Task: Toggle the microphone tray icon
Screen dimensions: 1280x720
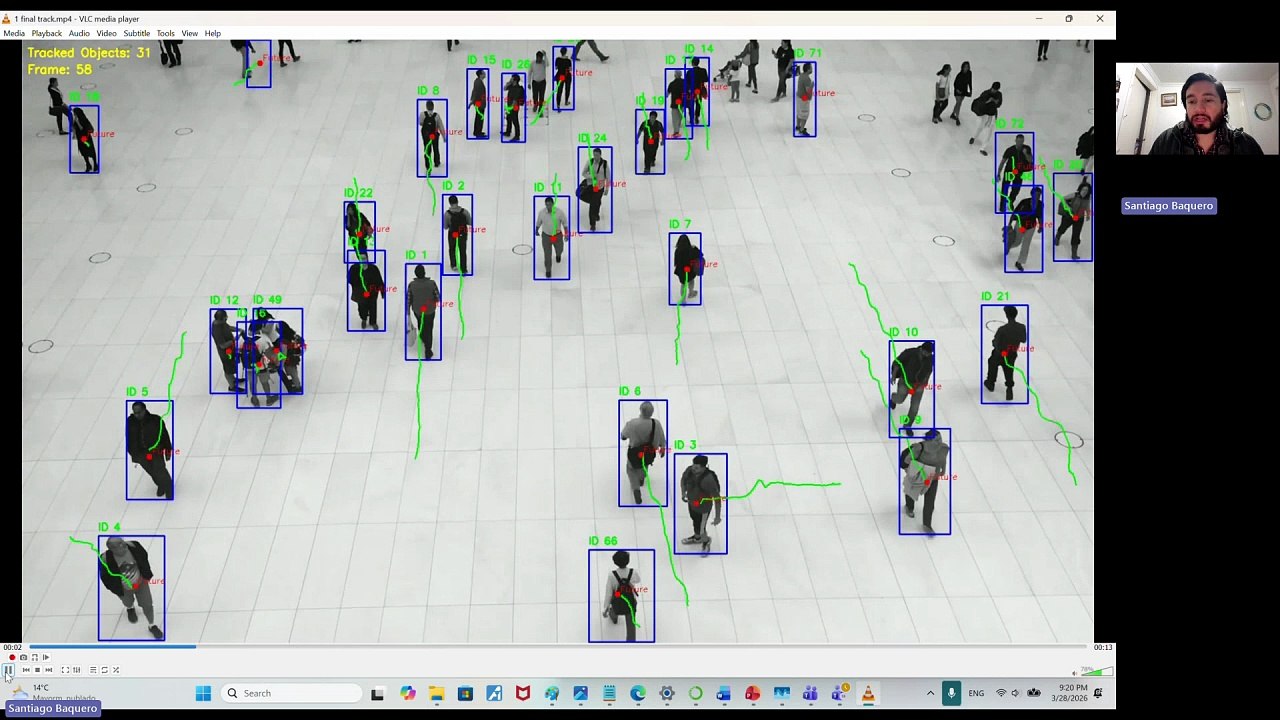Action: point(951,693)
